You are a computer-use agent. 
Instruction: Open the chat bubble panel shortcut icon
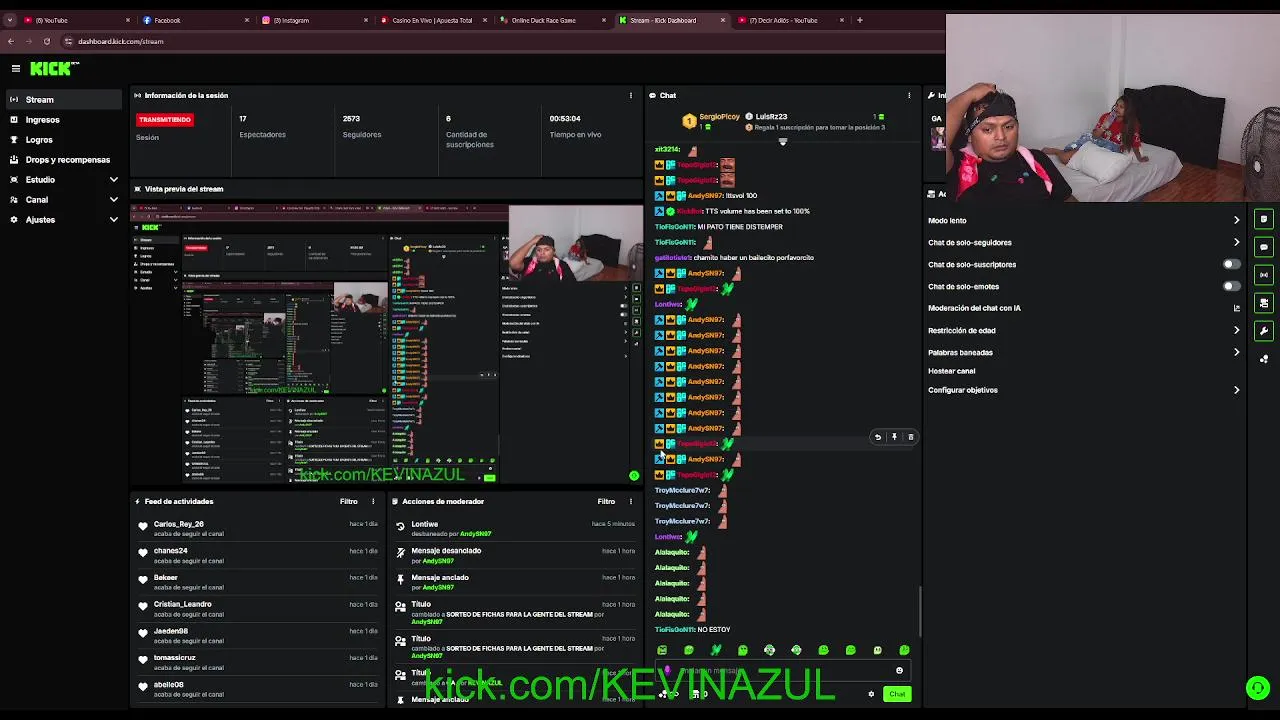(x=1264, y=247)
